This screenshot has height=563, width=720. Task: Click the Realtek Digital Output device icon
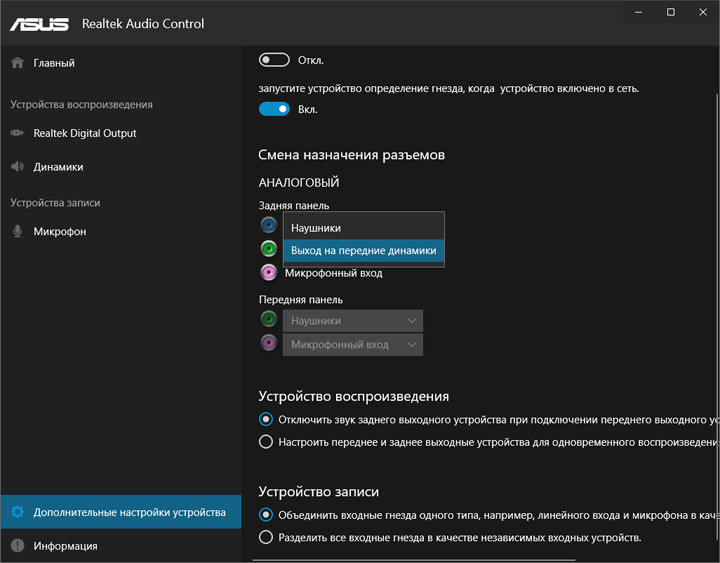click(17, 133)
